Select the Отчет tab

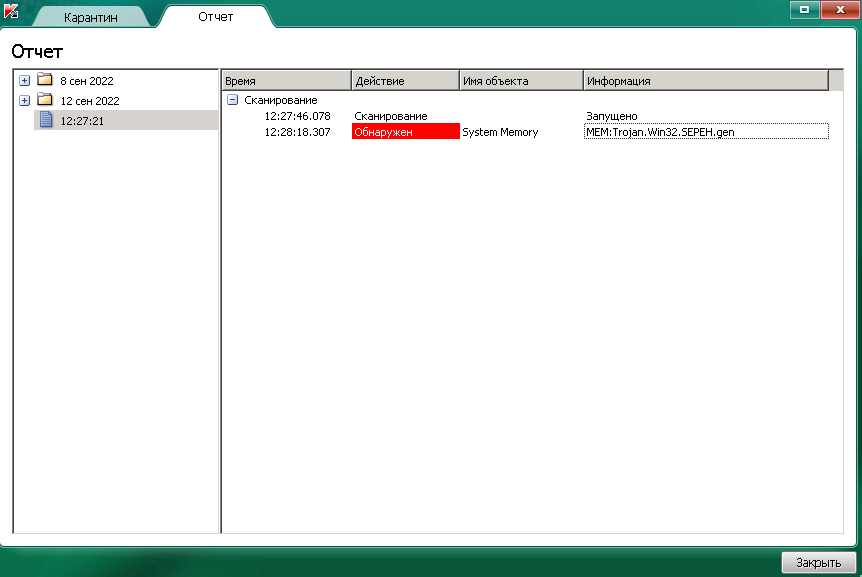[x=216, y=16]
